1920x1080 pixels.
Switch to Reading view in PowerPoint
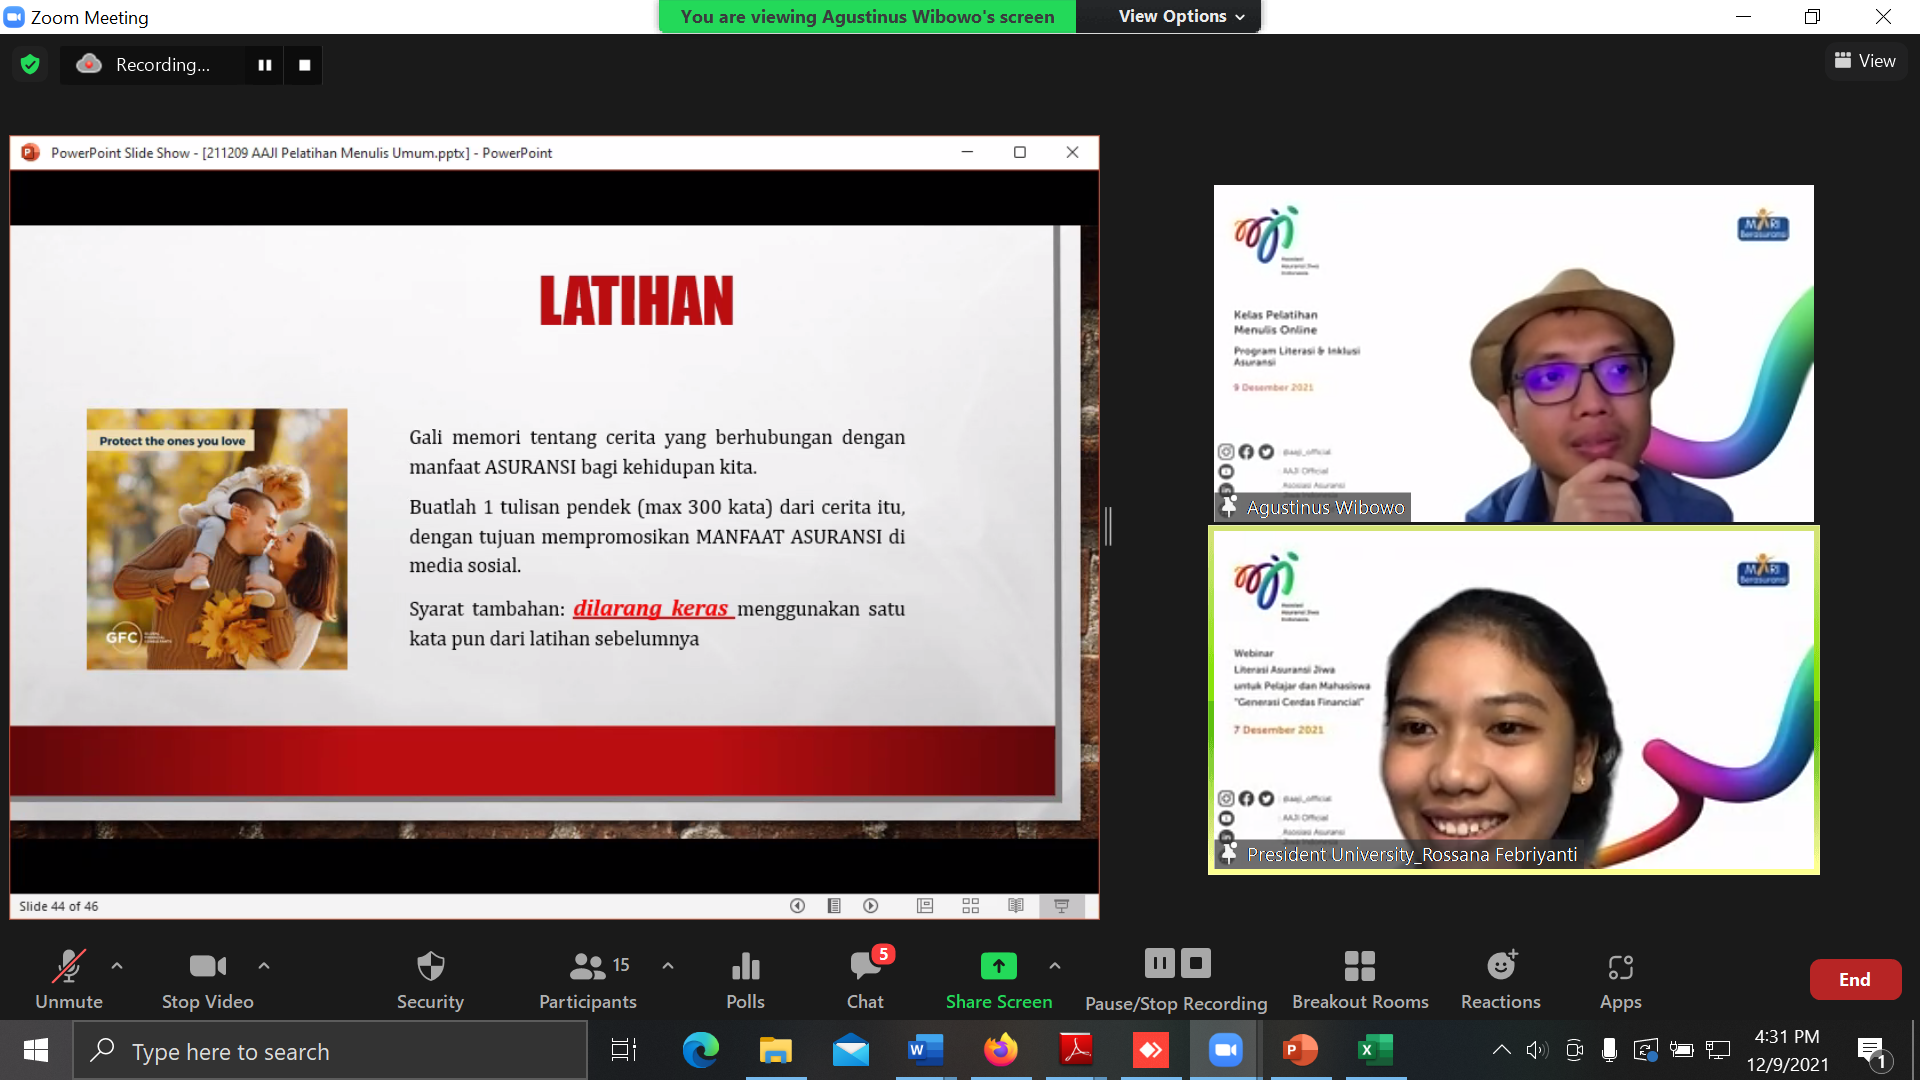pyautogui.click(x=1016, y=906)
